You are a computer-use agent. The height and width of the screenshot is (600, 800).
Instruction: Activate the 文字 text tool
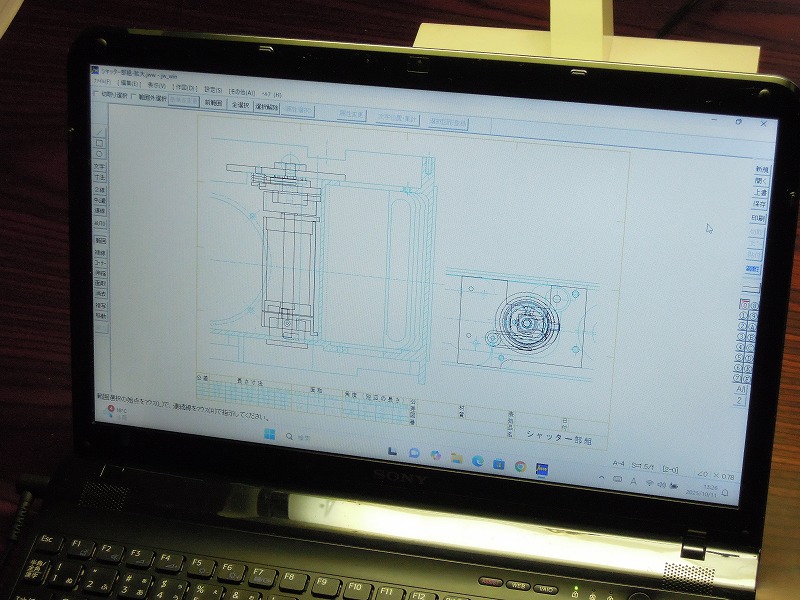[100, 167]
